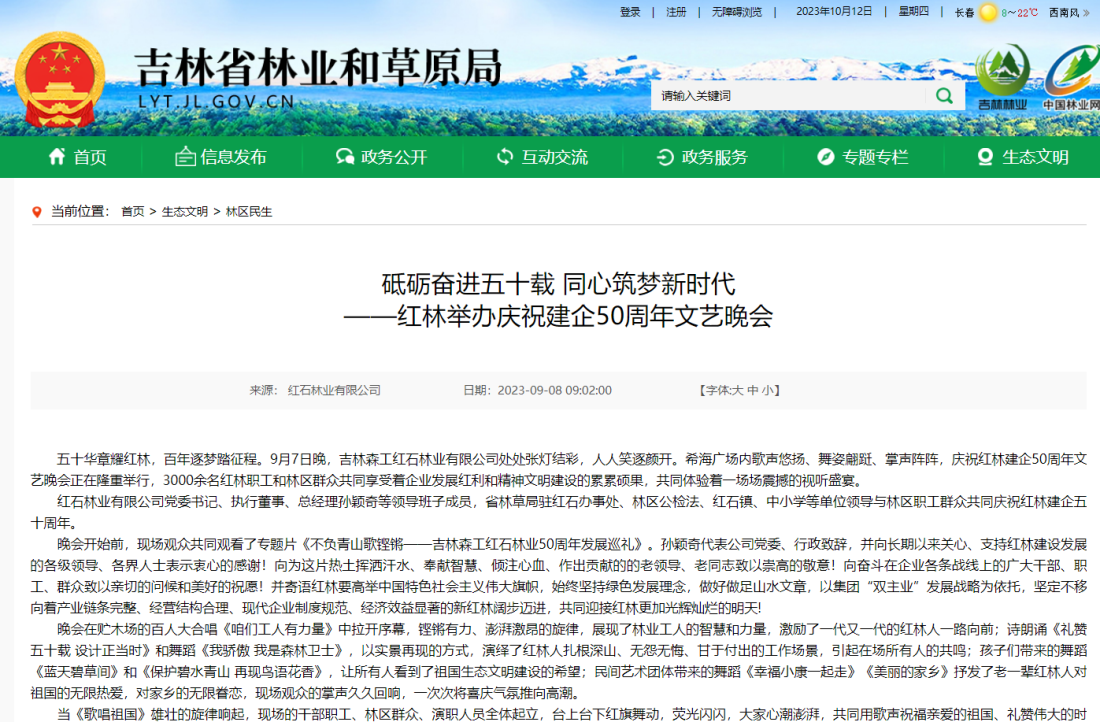Click the publish date 2023-09-08 09:02:00

coord(554,390)
